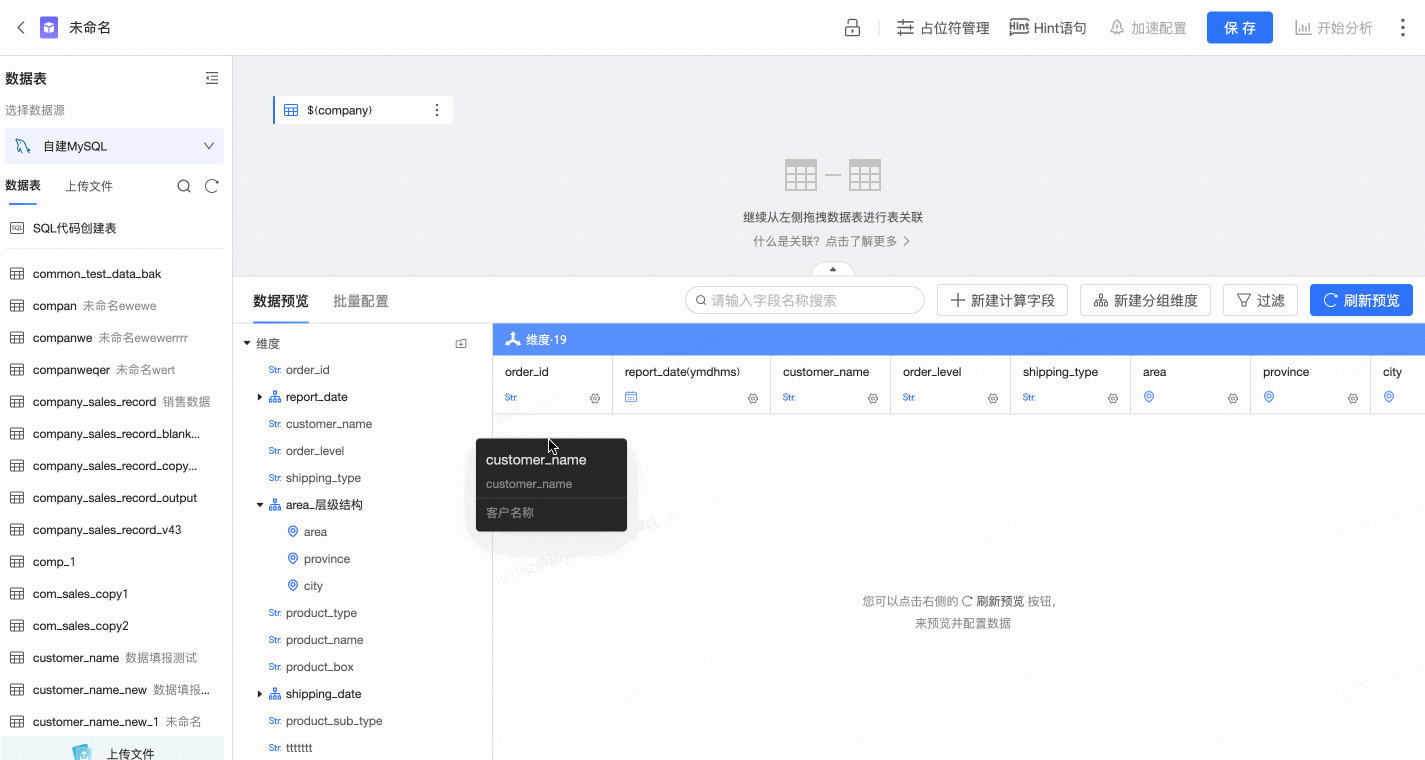This screenshot has width=1425, height=760.
Task: Open the ${company} node options menu
Action: (x=436, y=110)
